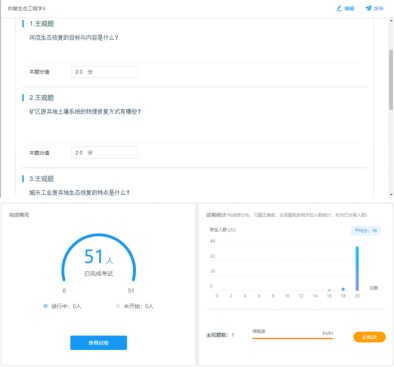Click the page title 恢复生态工程学4

[x=27, y=8]
